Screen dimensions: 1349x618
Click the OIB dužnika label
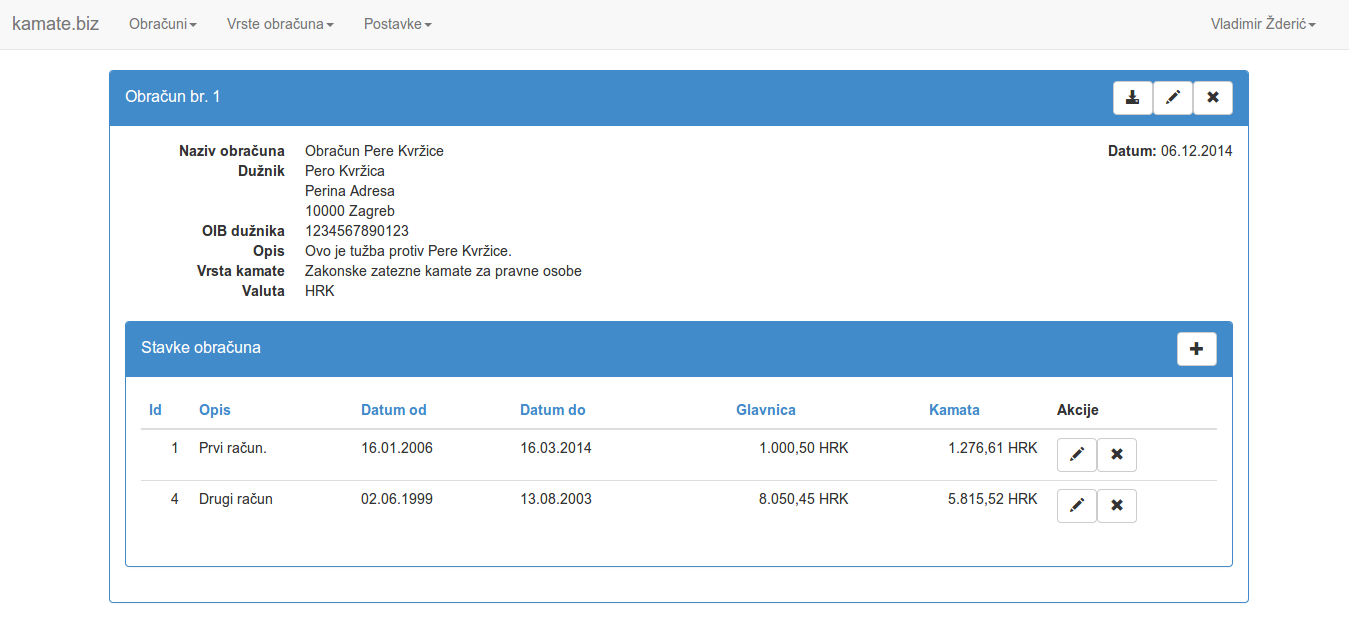244,231
